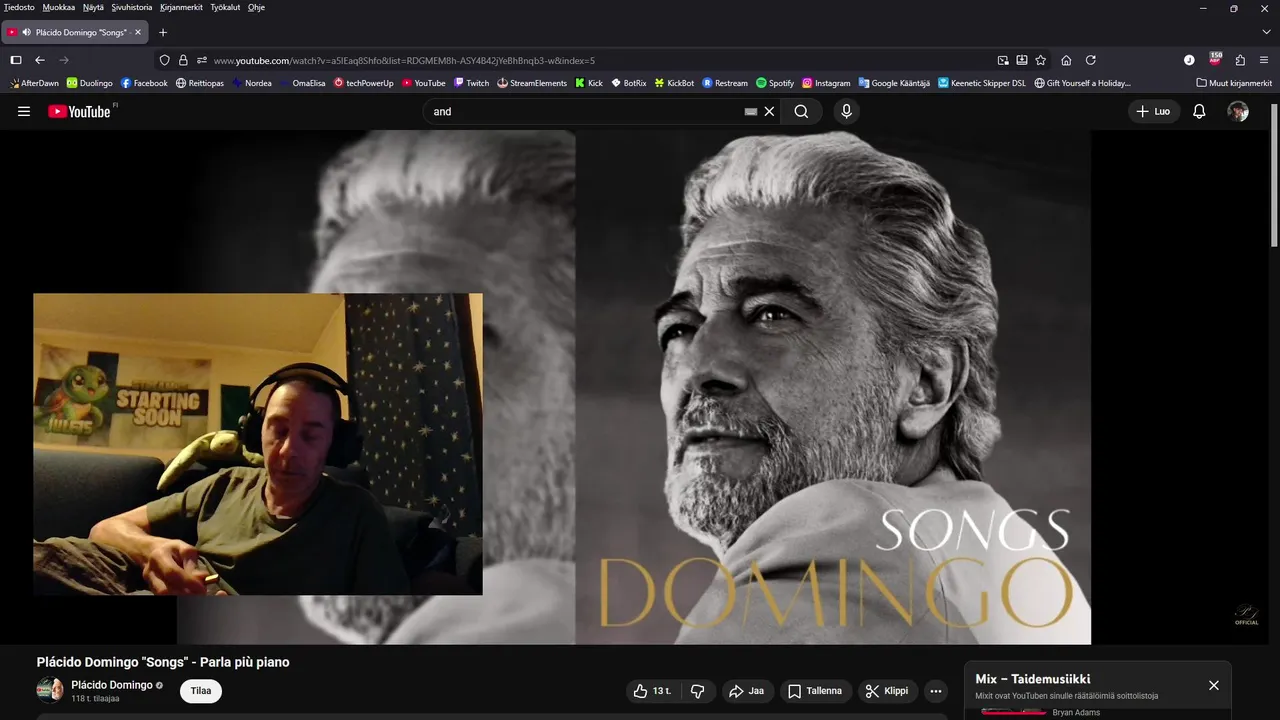Open the Spotify bookmark
The width and height of the screenshot is (1280, 720).
coord(775,83)
